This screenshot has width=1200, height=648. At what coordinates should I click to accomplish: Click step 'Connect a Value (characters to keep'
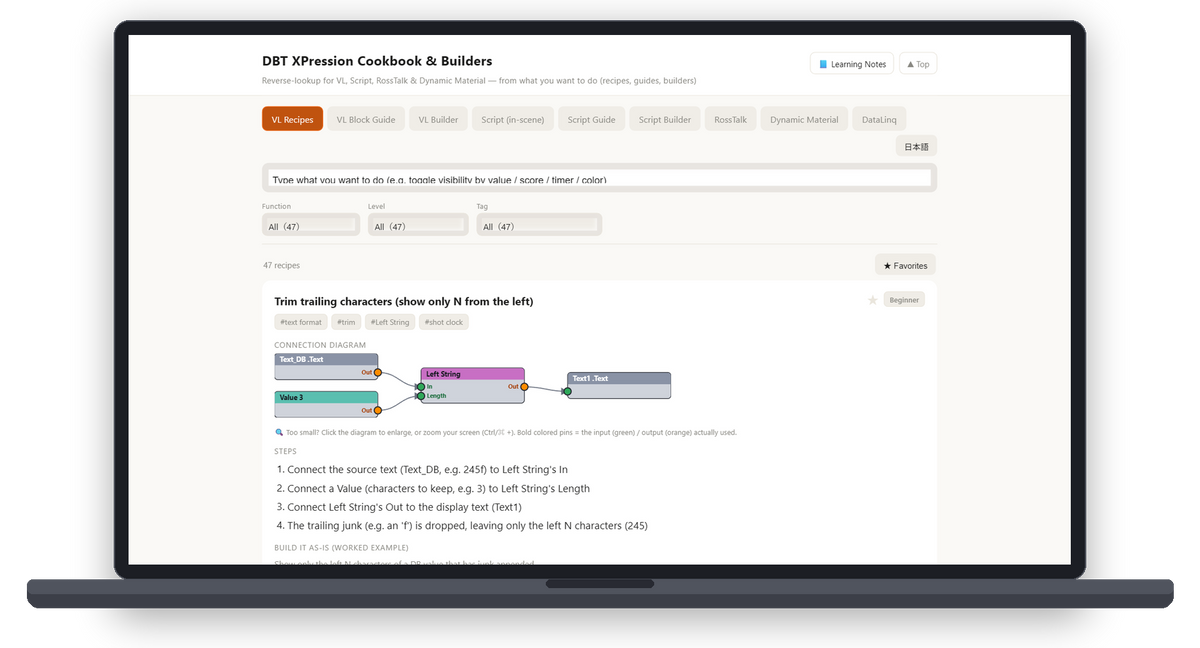(438, 488)
